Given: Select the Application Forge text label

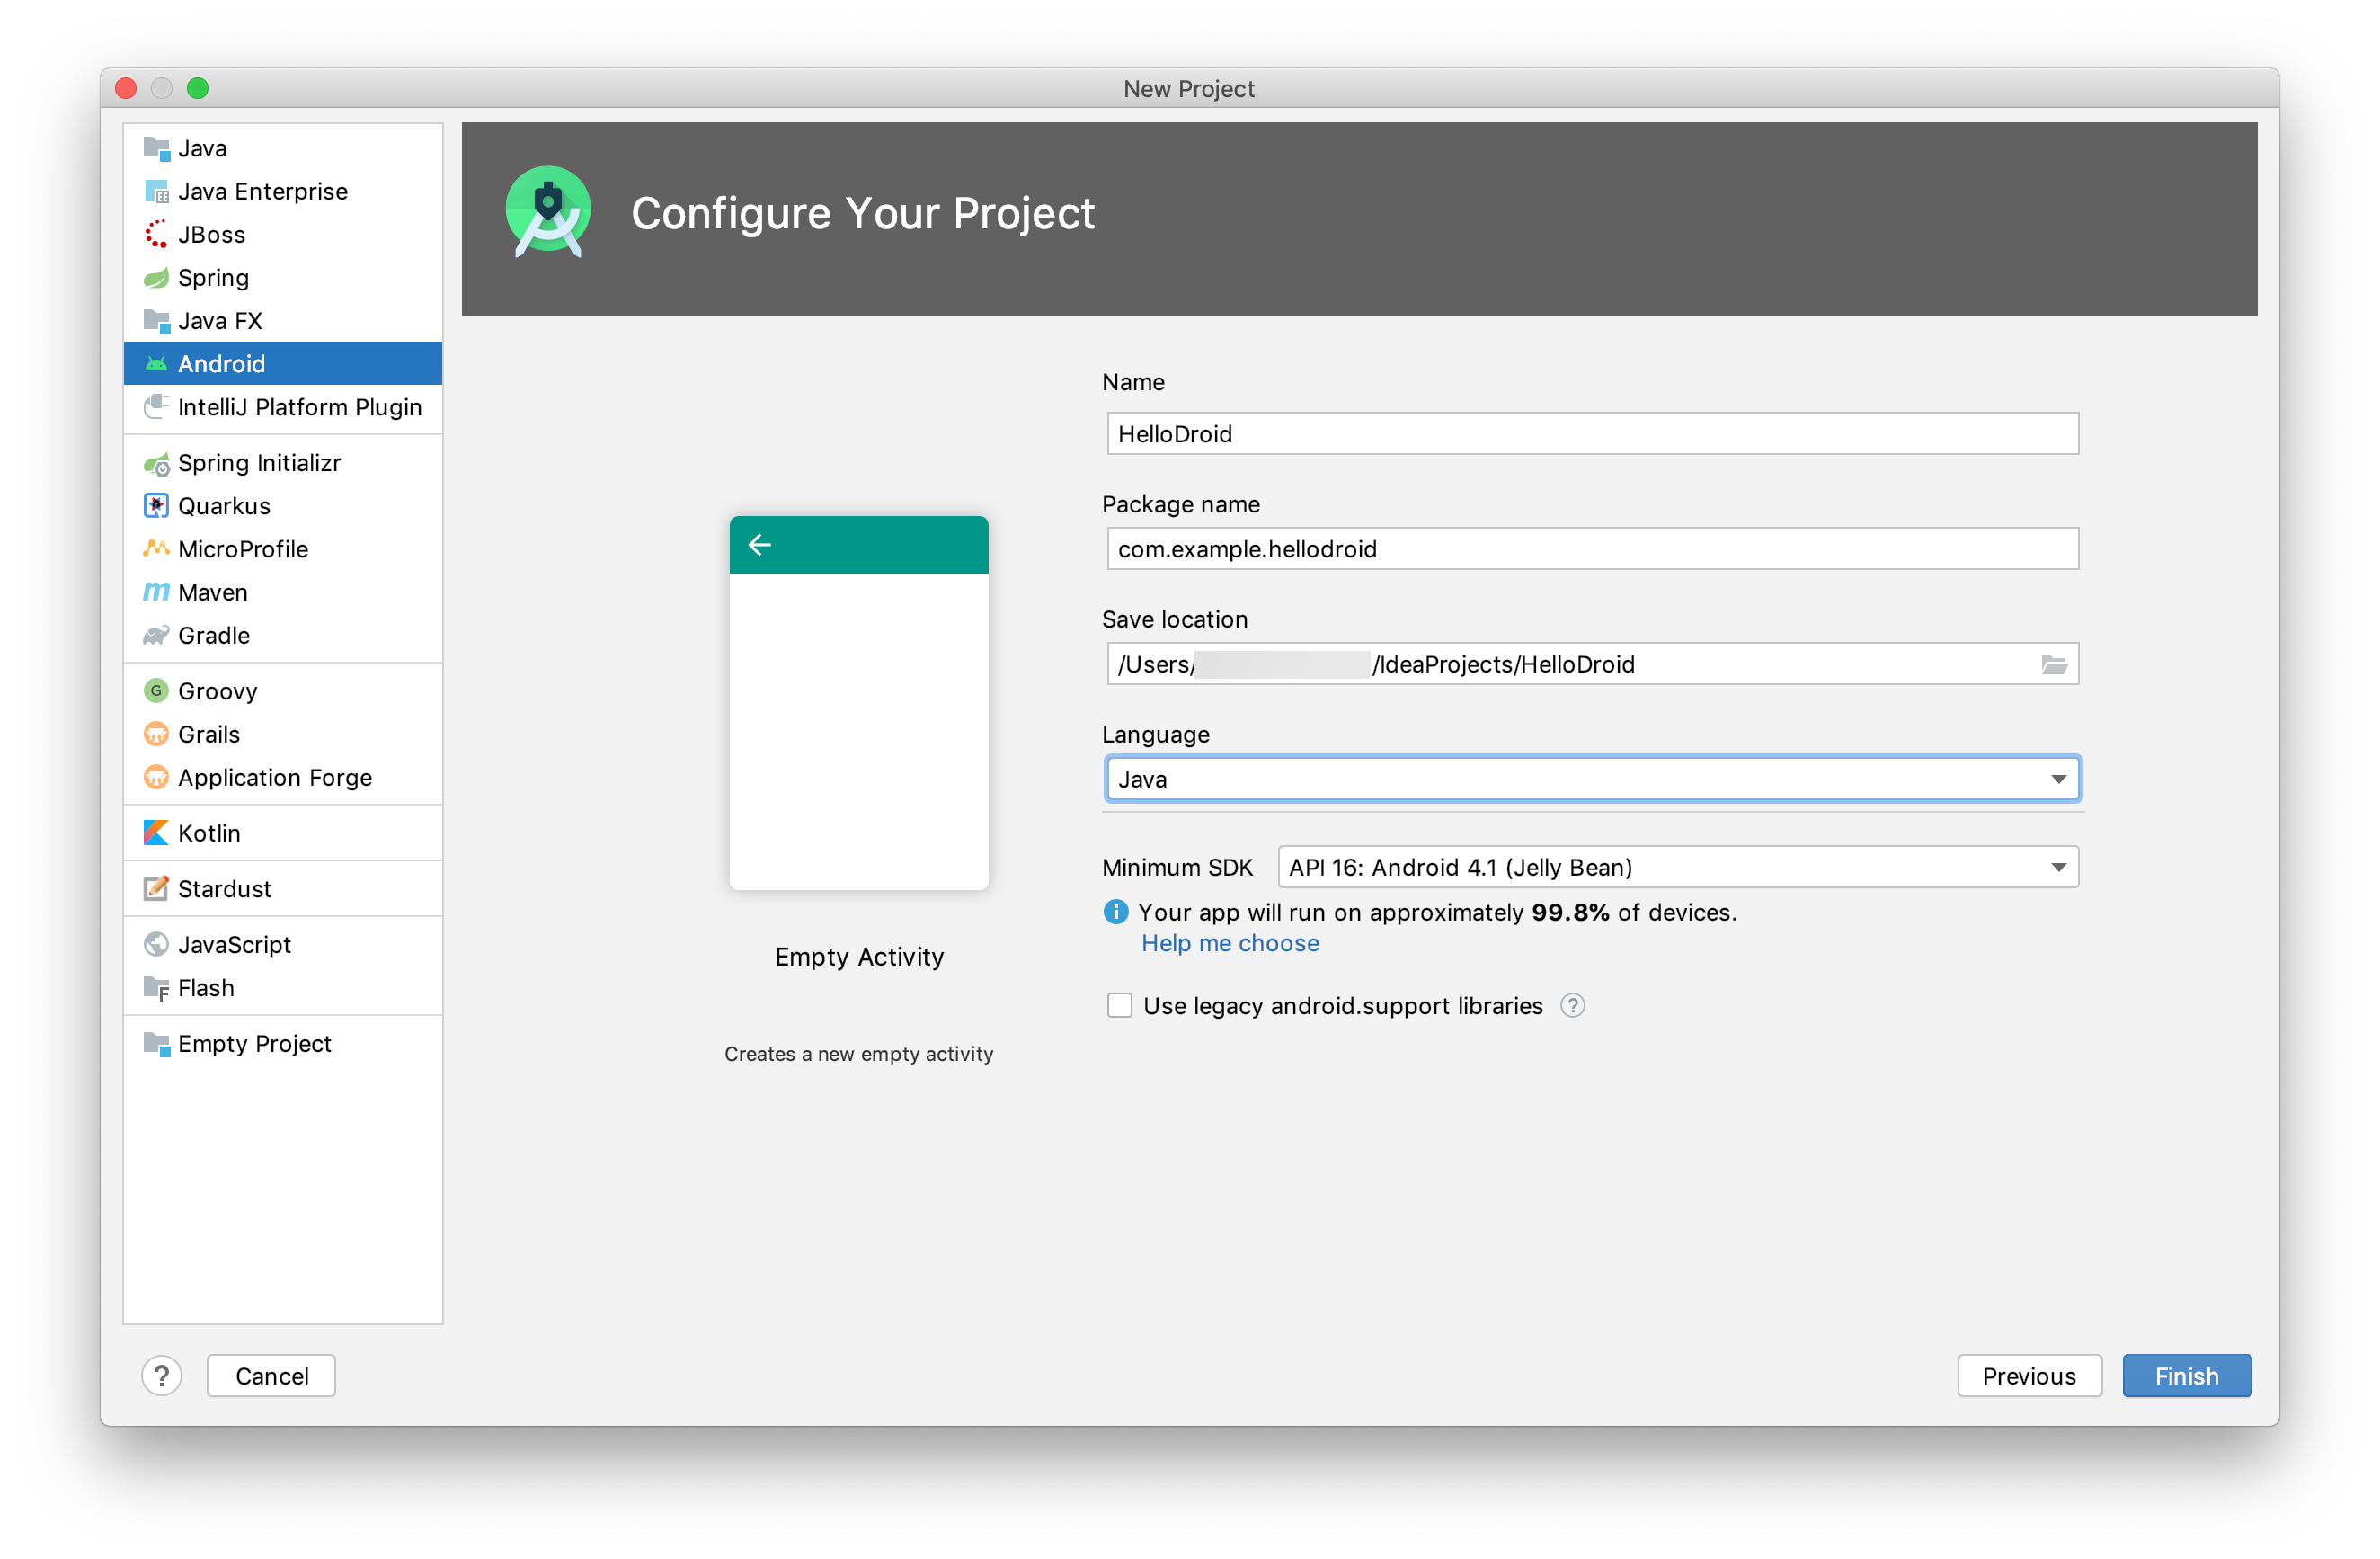Looking at the screenshot, I should (x=275, y=777).
